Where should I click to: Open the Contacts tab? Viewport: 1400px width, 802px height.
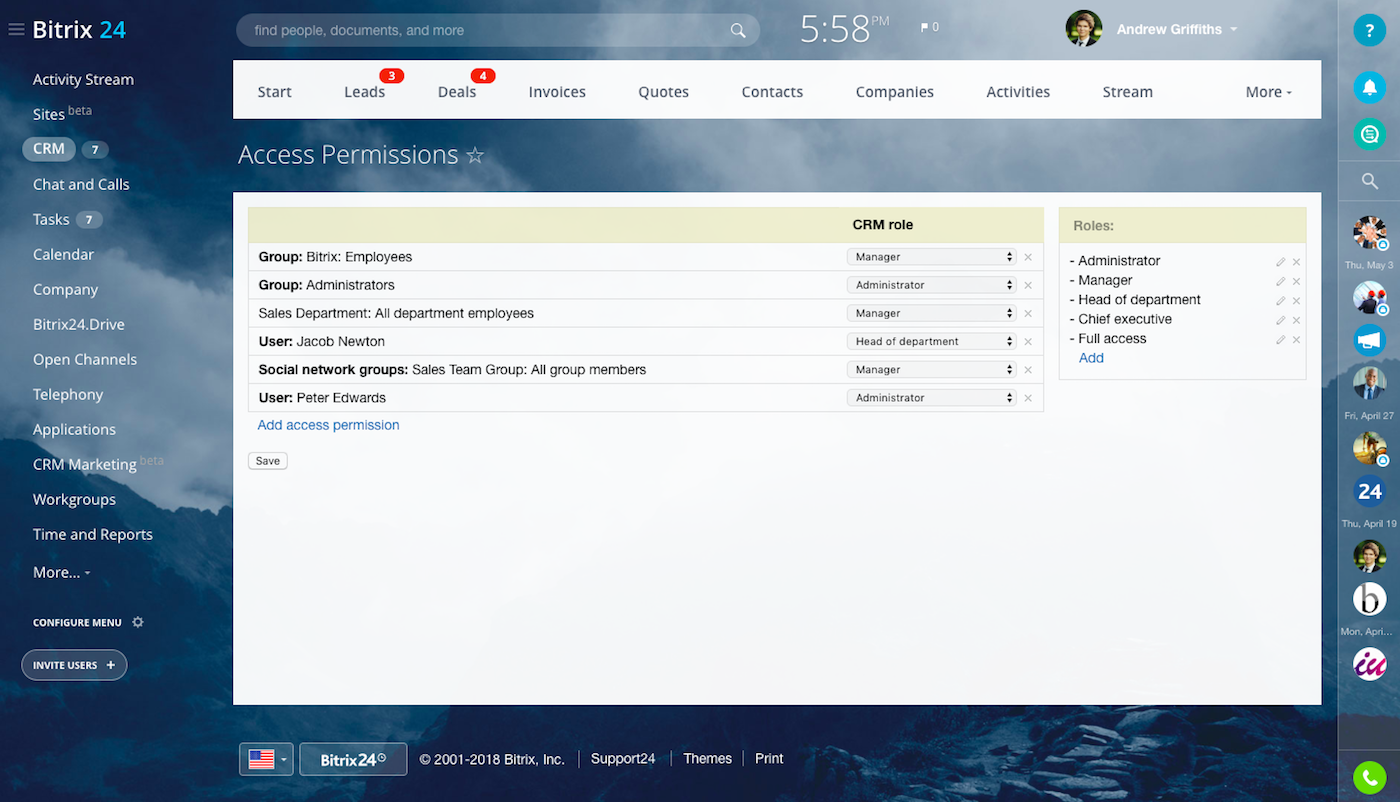pyautogui.click(x=772, y=92)
